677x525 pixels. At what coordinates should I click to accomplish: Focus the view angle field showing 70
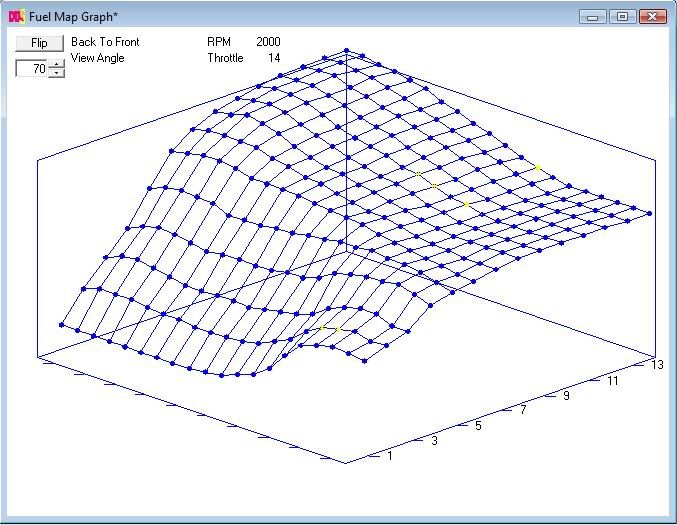pyautogui.click(x=32, y=68)
